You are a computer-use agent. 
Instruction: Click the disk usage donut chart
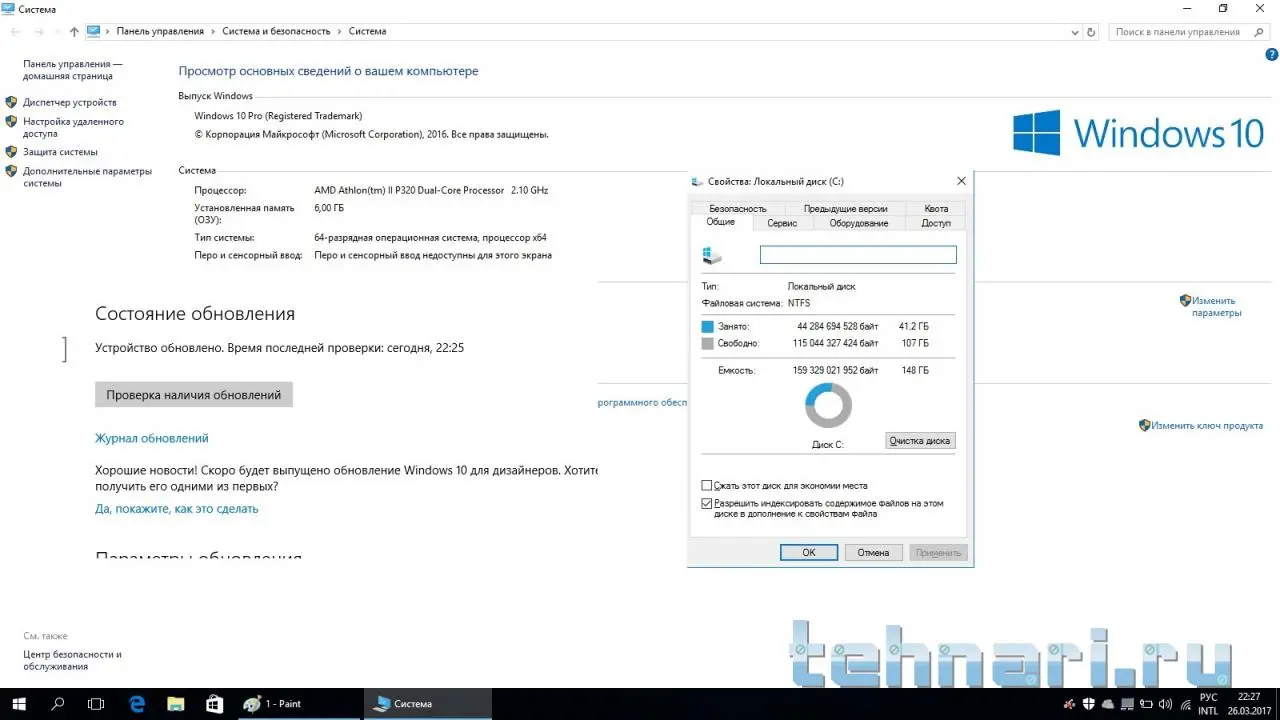pyautogui.click(x=828, y=407)
